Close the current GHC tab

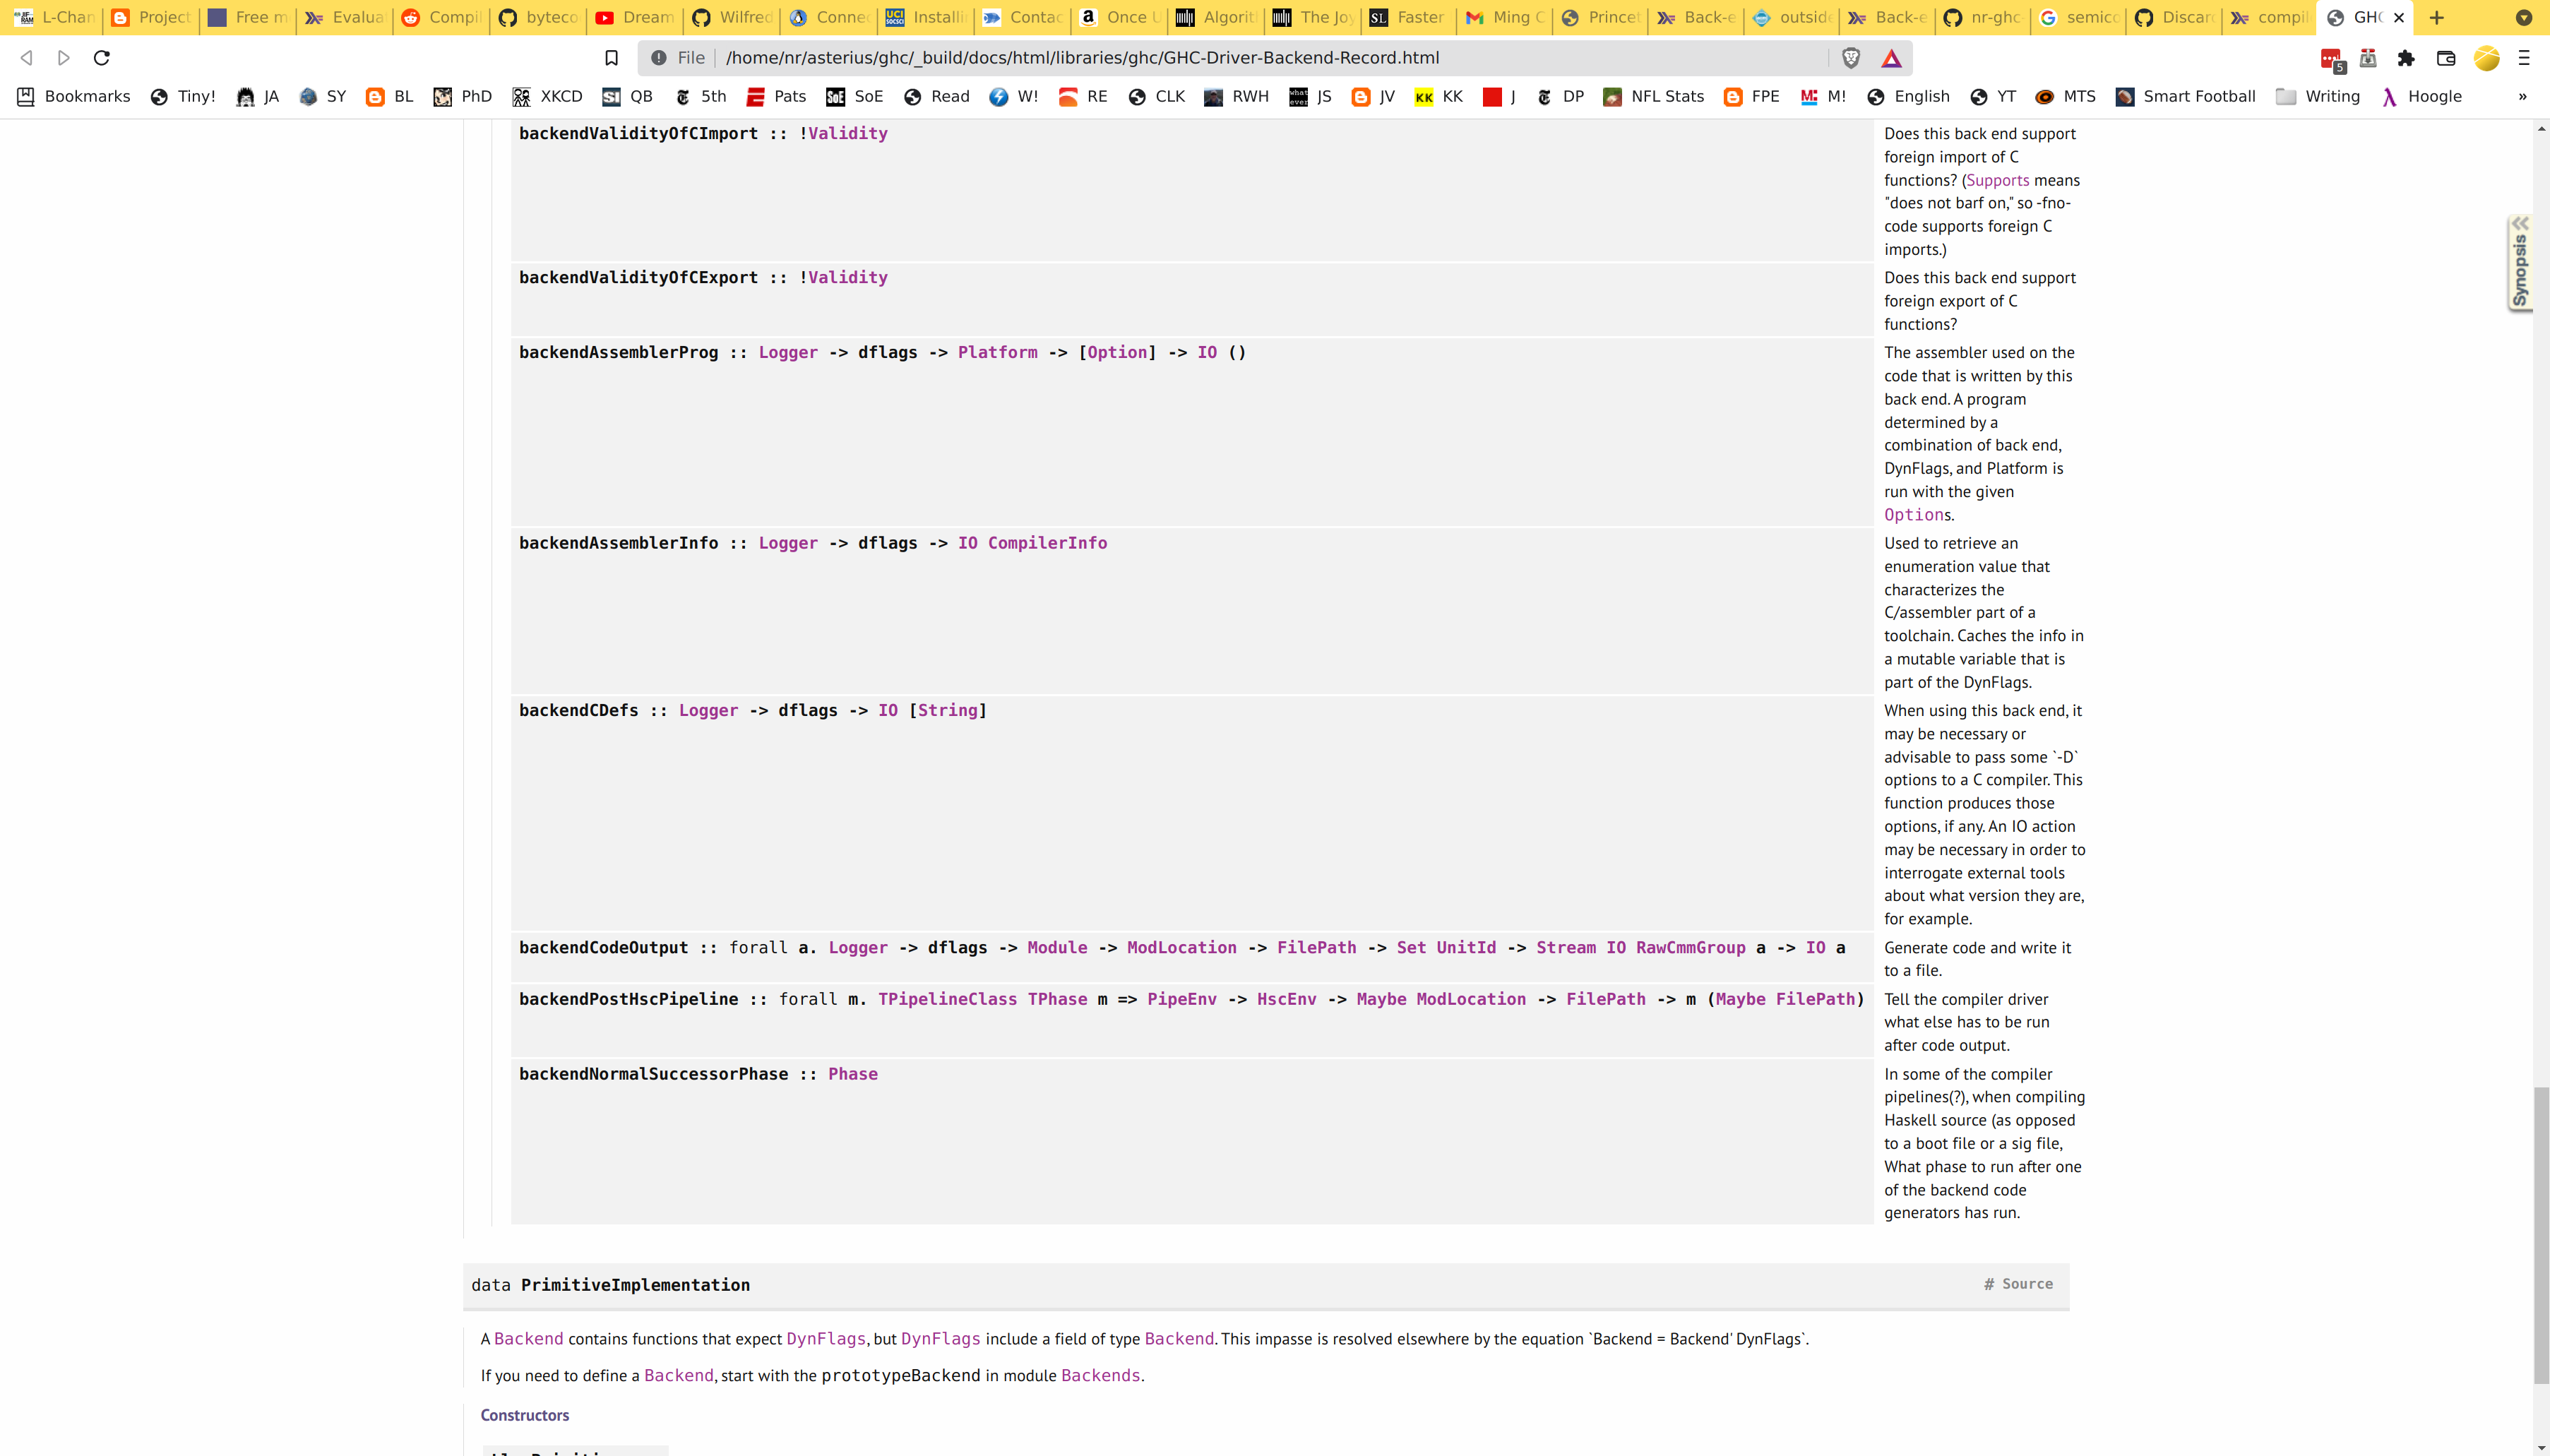(2398, 17)
